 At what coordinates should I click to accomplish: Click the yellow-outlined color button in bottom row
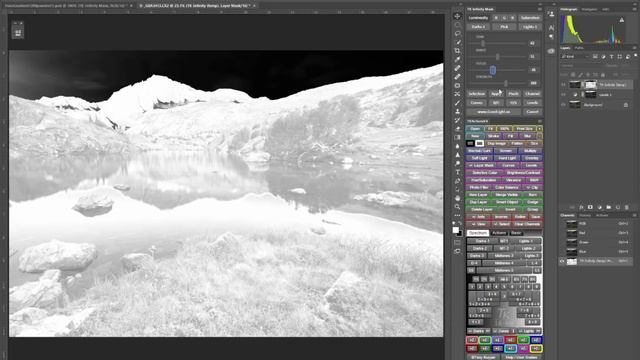(x=536, y=349)
